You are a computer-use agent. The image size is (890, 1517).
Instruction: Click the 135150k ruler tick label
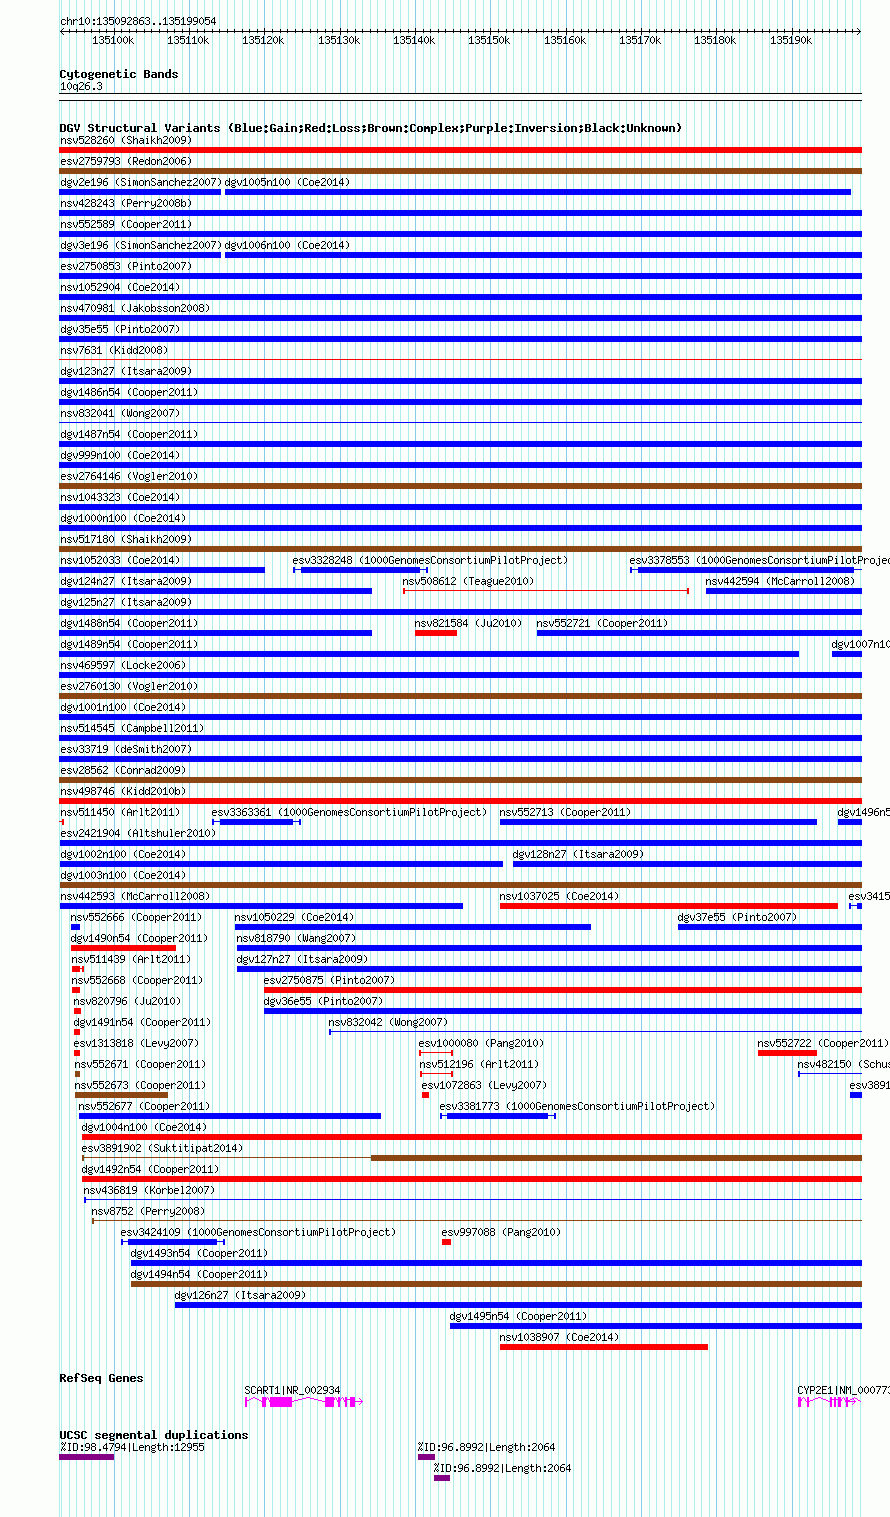pos(490,41)
